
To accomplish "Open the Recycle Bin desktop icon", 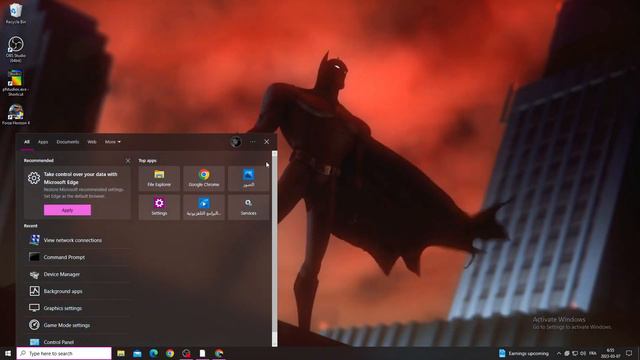I will point(16,13).
